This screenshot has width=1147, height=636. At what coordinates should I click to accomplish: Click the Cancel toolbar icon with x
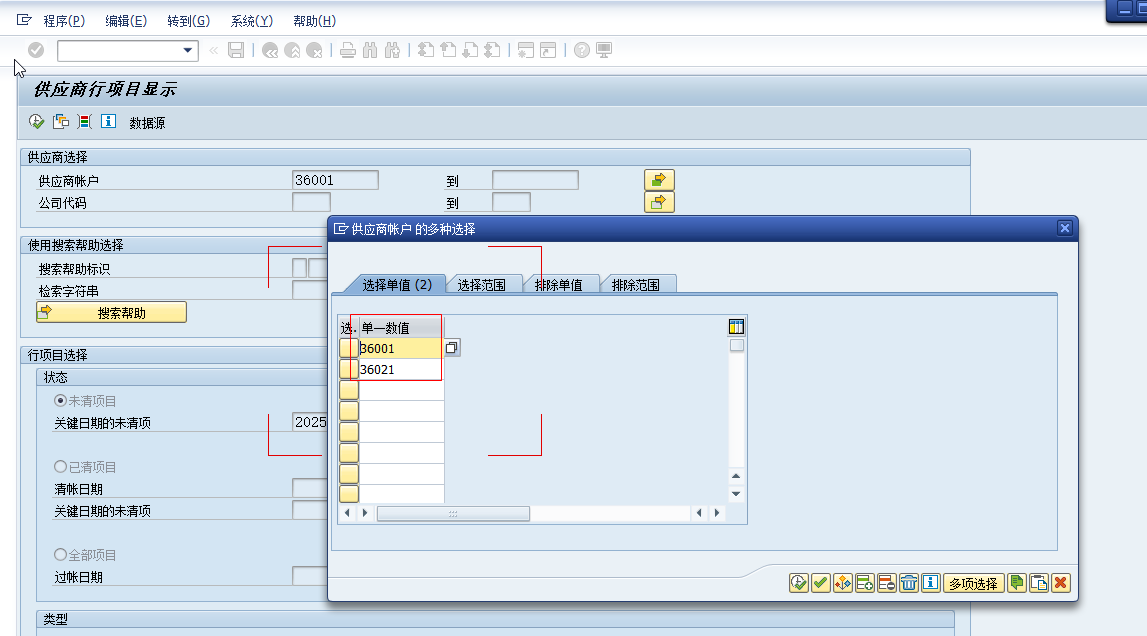(x=314, y=50)
